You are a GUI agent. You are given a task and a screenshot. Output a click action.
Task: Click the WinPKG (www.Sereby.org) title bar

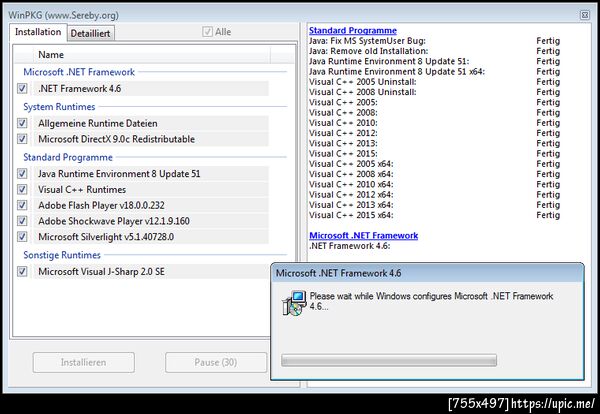[x=64, y=15]
